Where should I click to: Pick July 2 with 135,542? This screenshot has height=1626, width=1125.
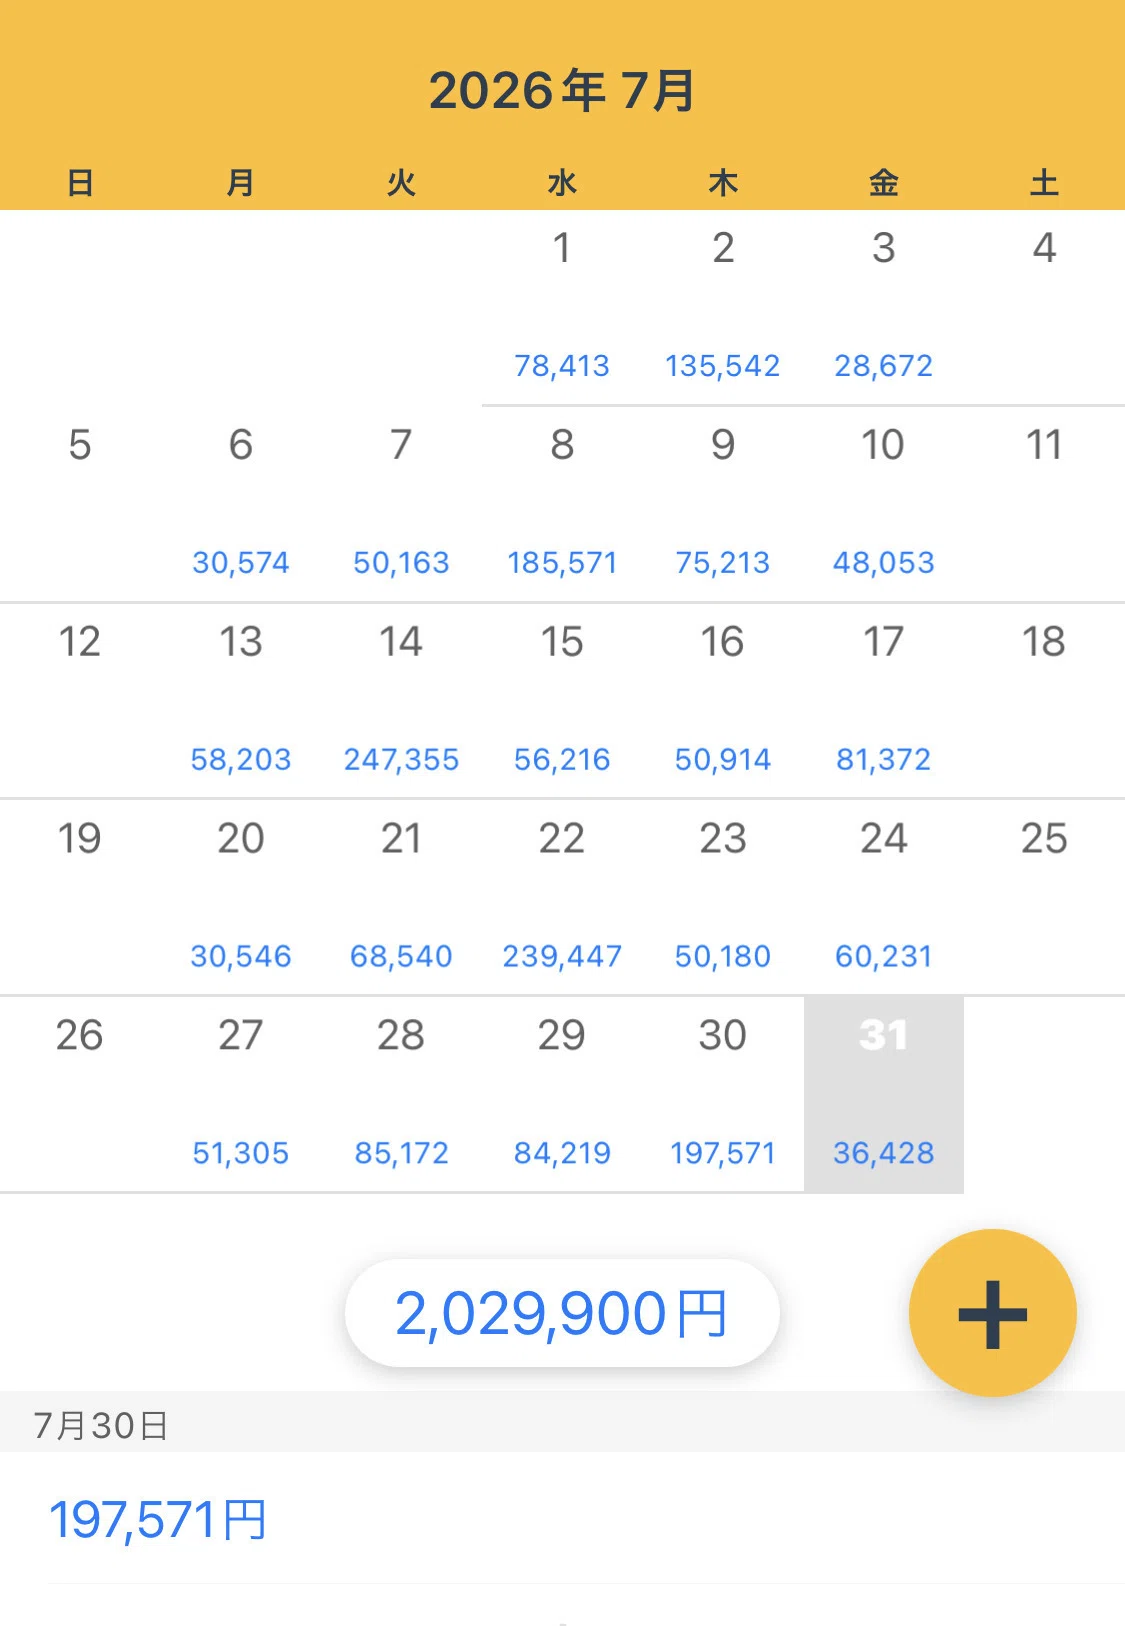coord(723,307)
